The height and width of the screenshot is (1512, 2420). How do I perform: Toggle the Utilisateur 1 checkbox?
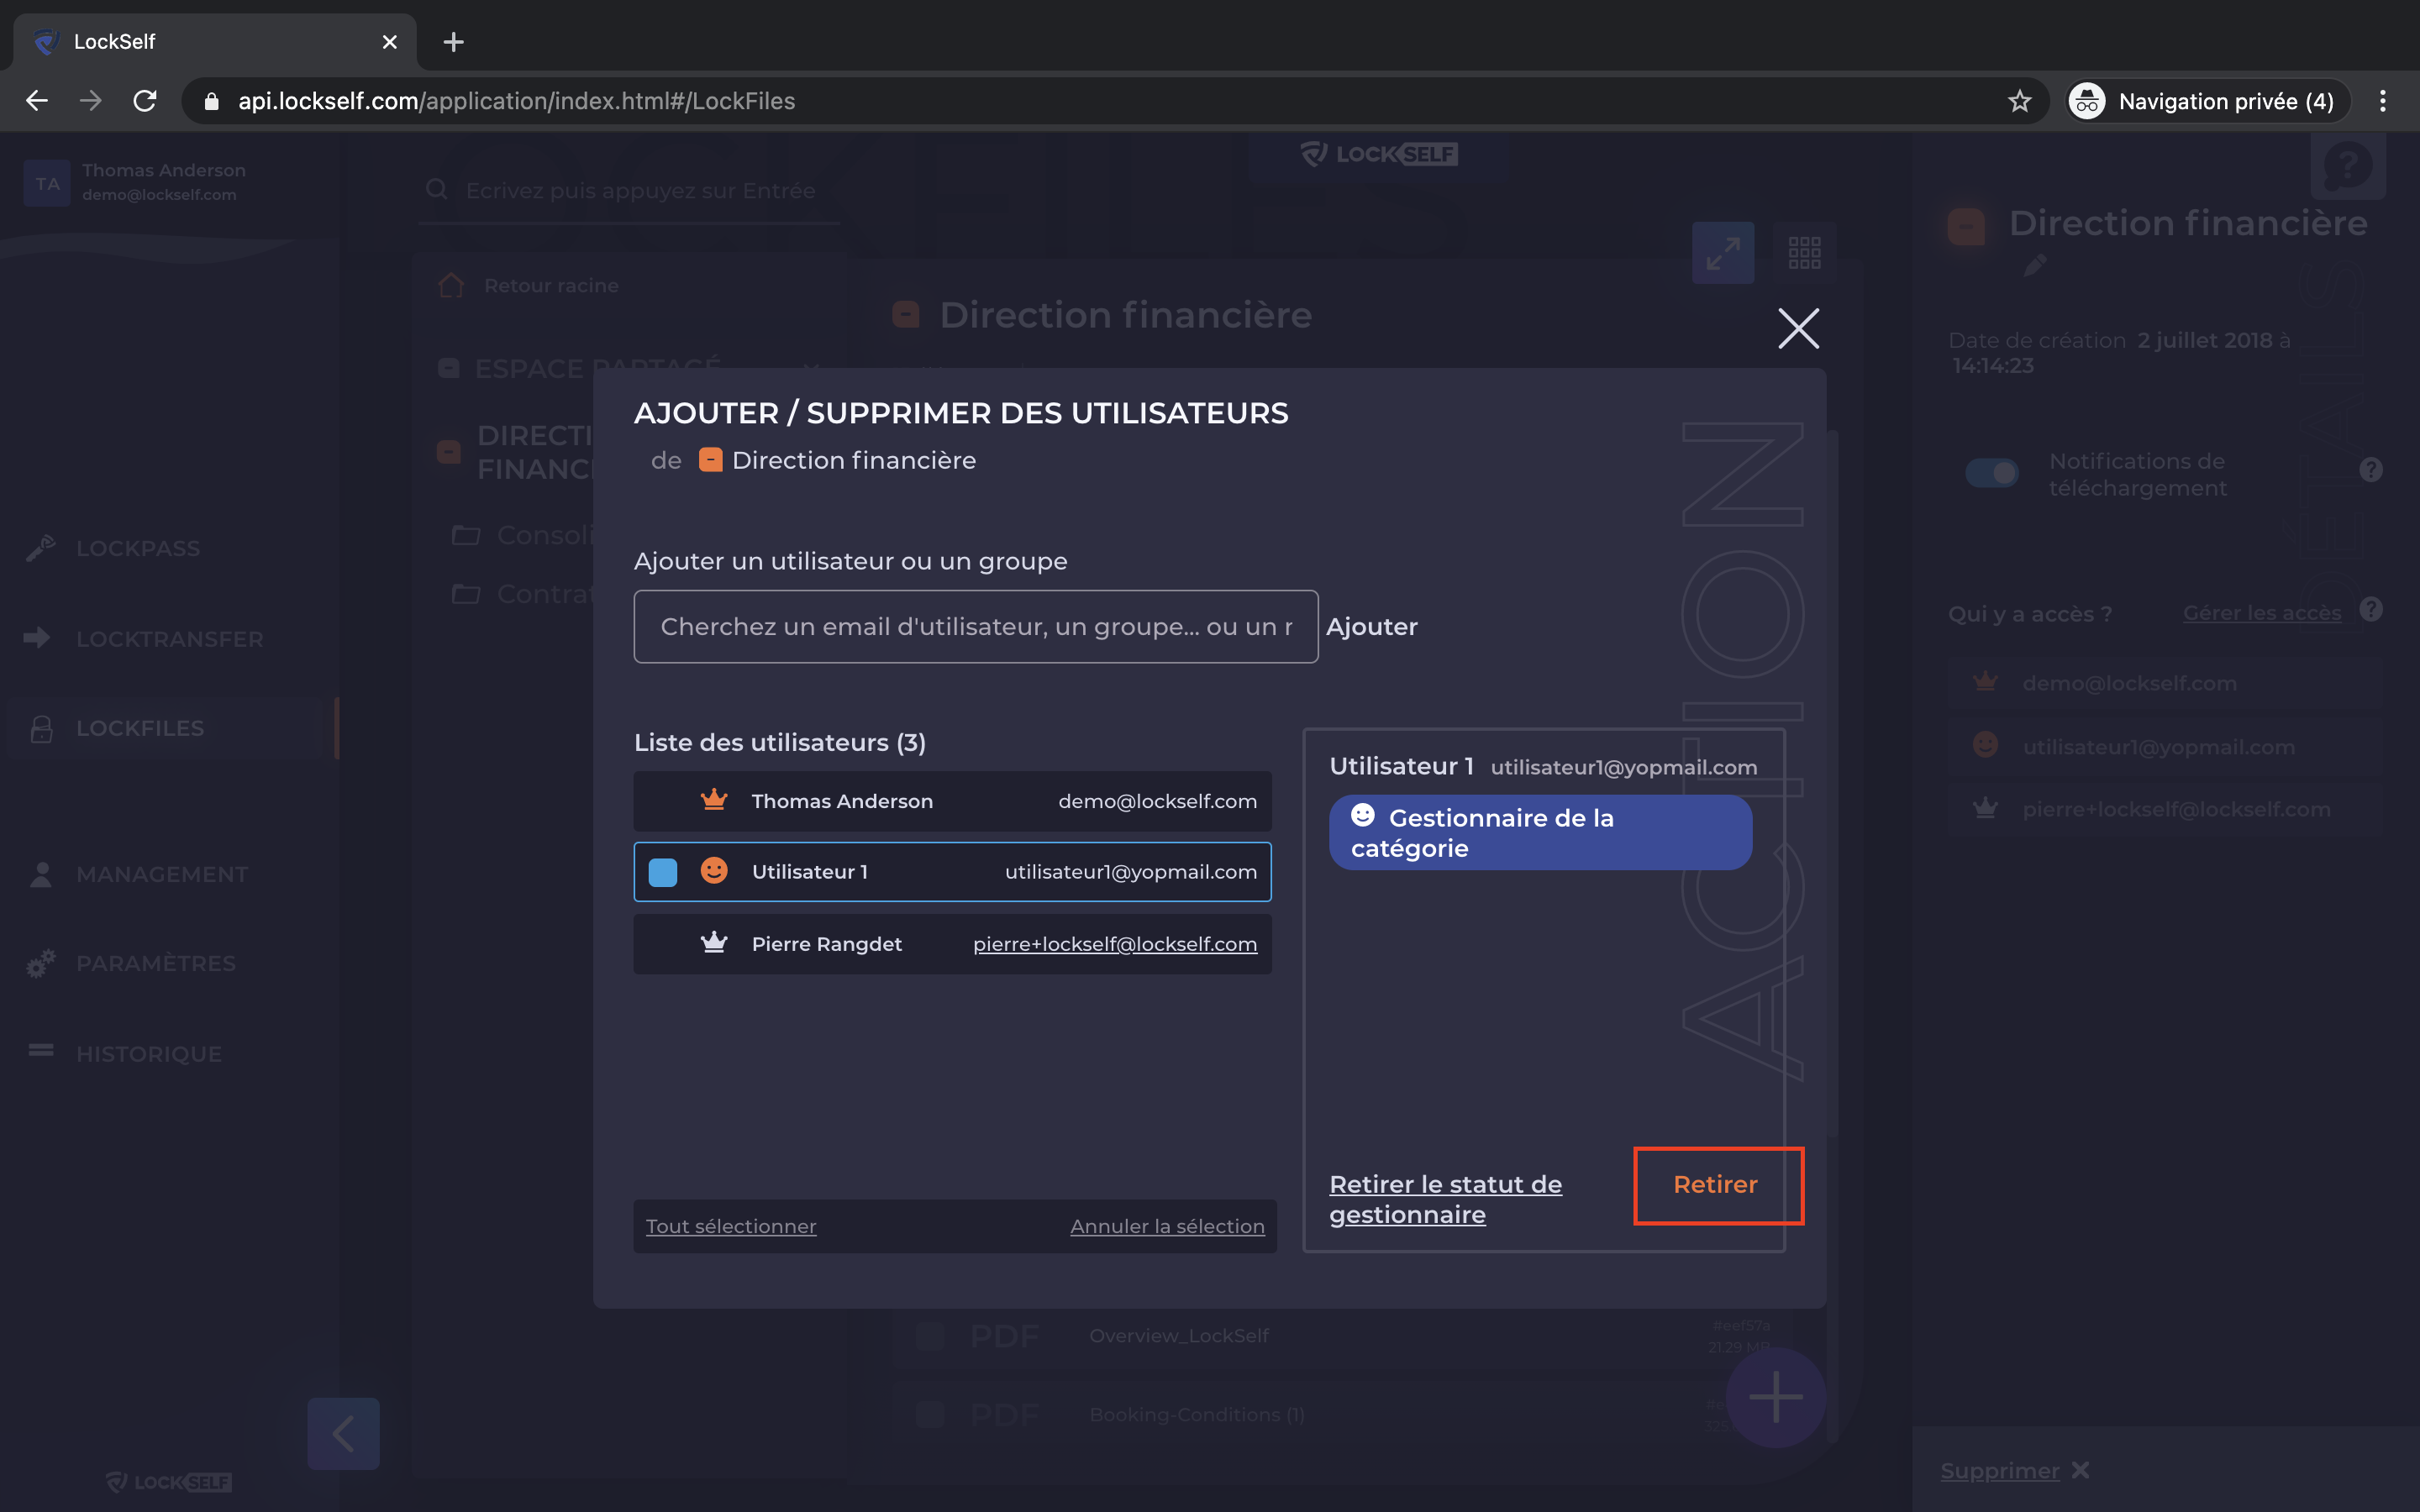pyautogui.click(x=662, y=872)
